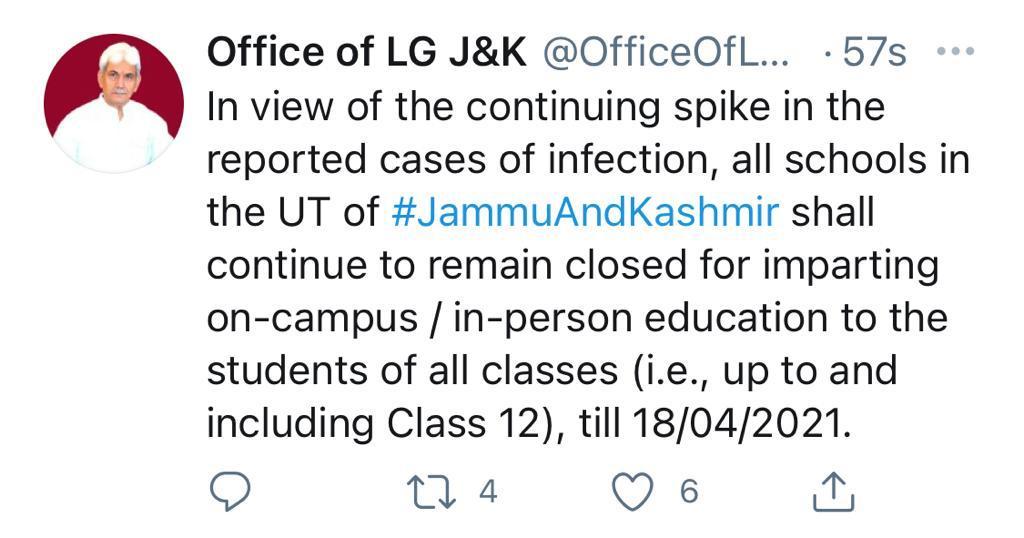1024x538 pixels.
Task: Open the Office of LG J&K display name
Action: [x=366, y=52]
